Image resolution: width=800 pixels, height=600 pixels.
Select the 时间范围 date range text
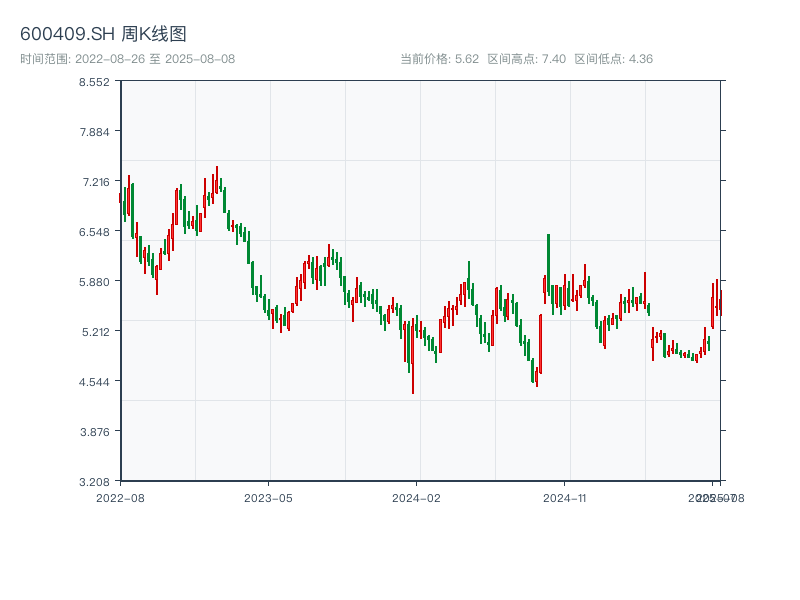point(127,59)
